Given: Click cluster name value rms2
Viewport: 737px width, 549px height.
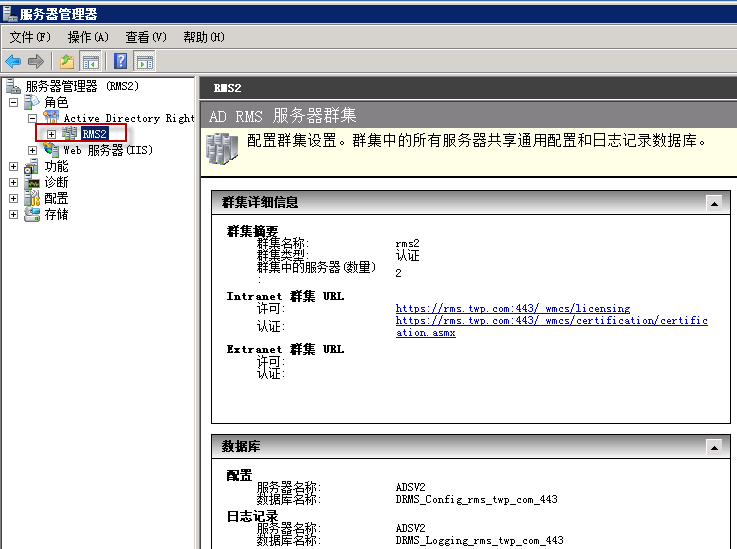Looking at the screenshot, I should point(407,243).
